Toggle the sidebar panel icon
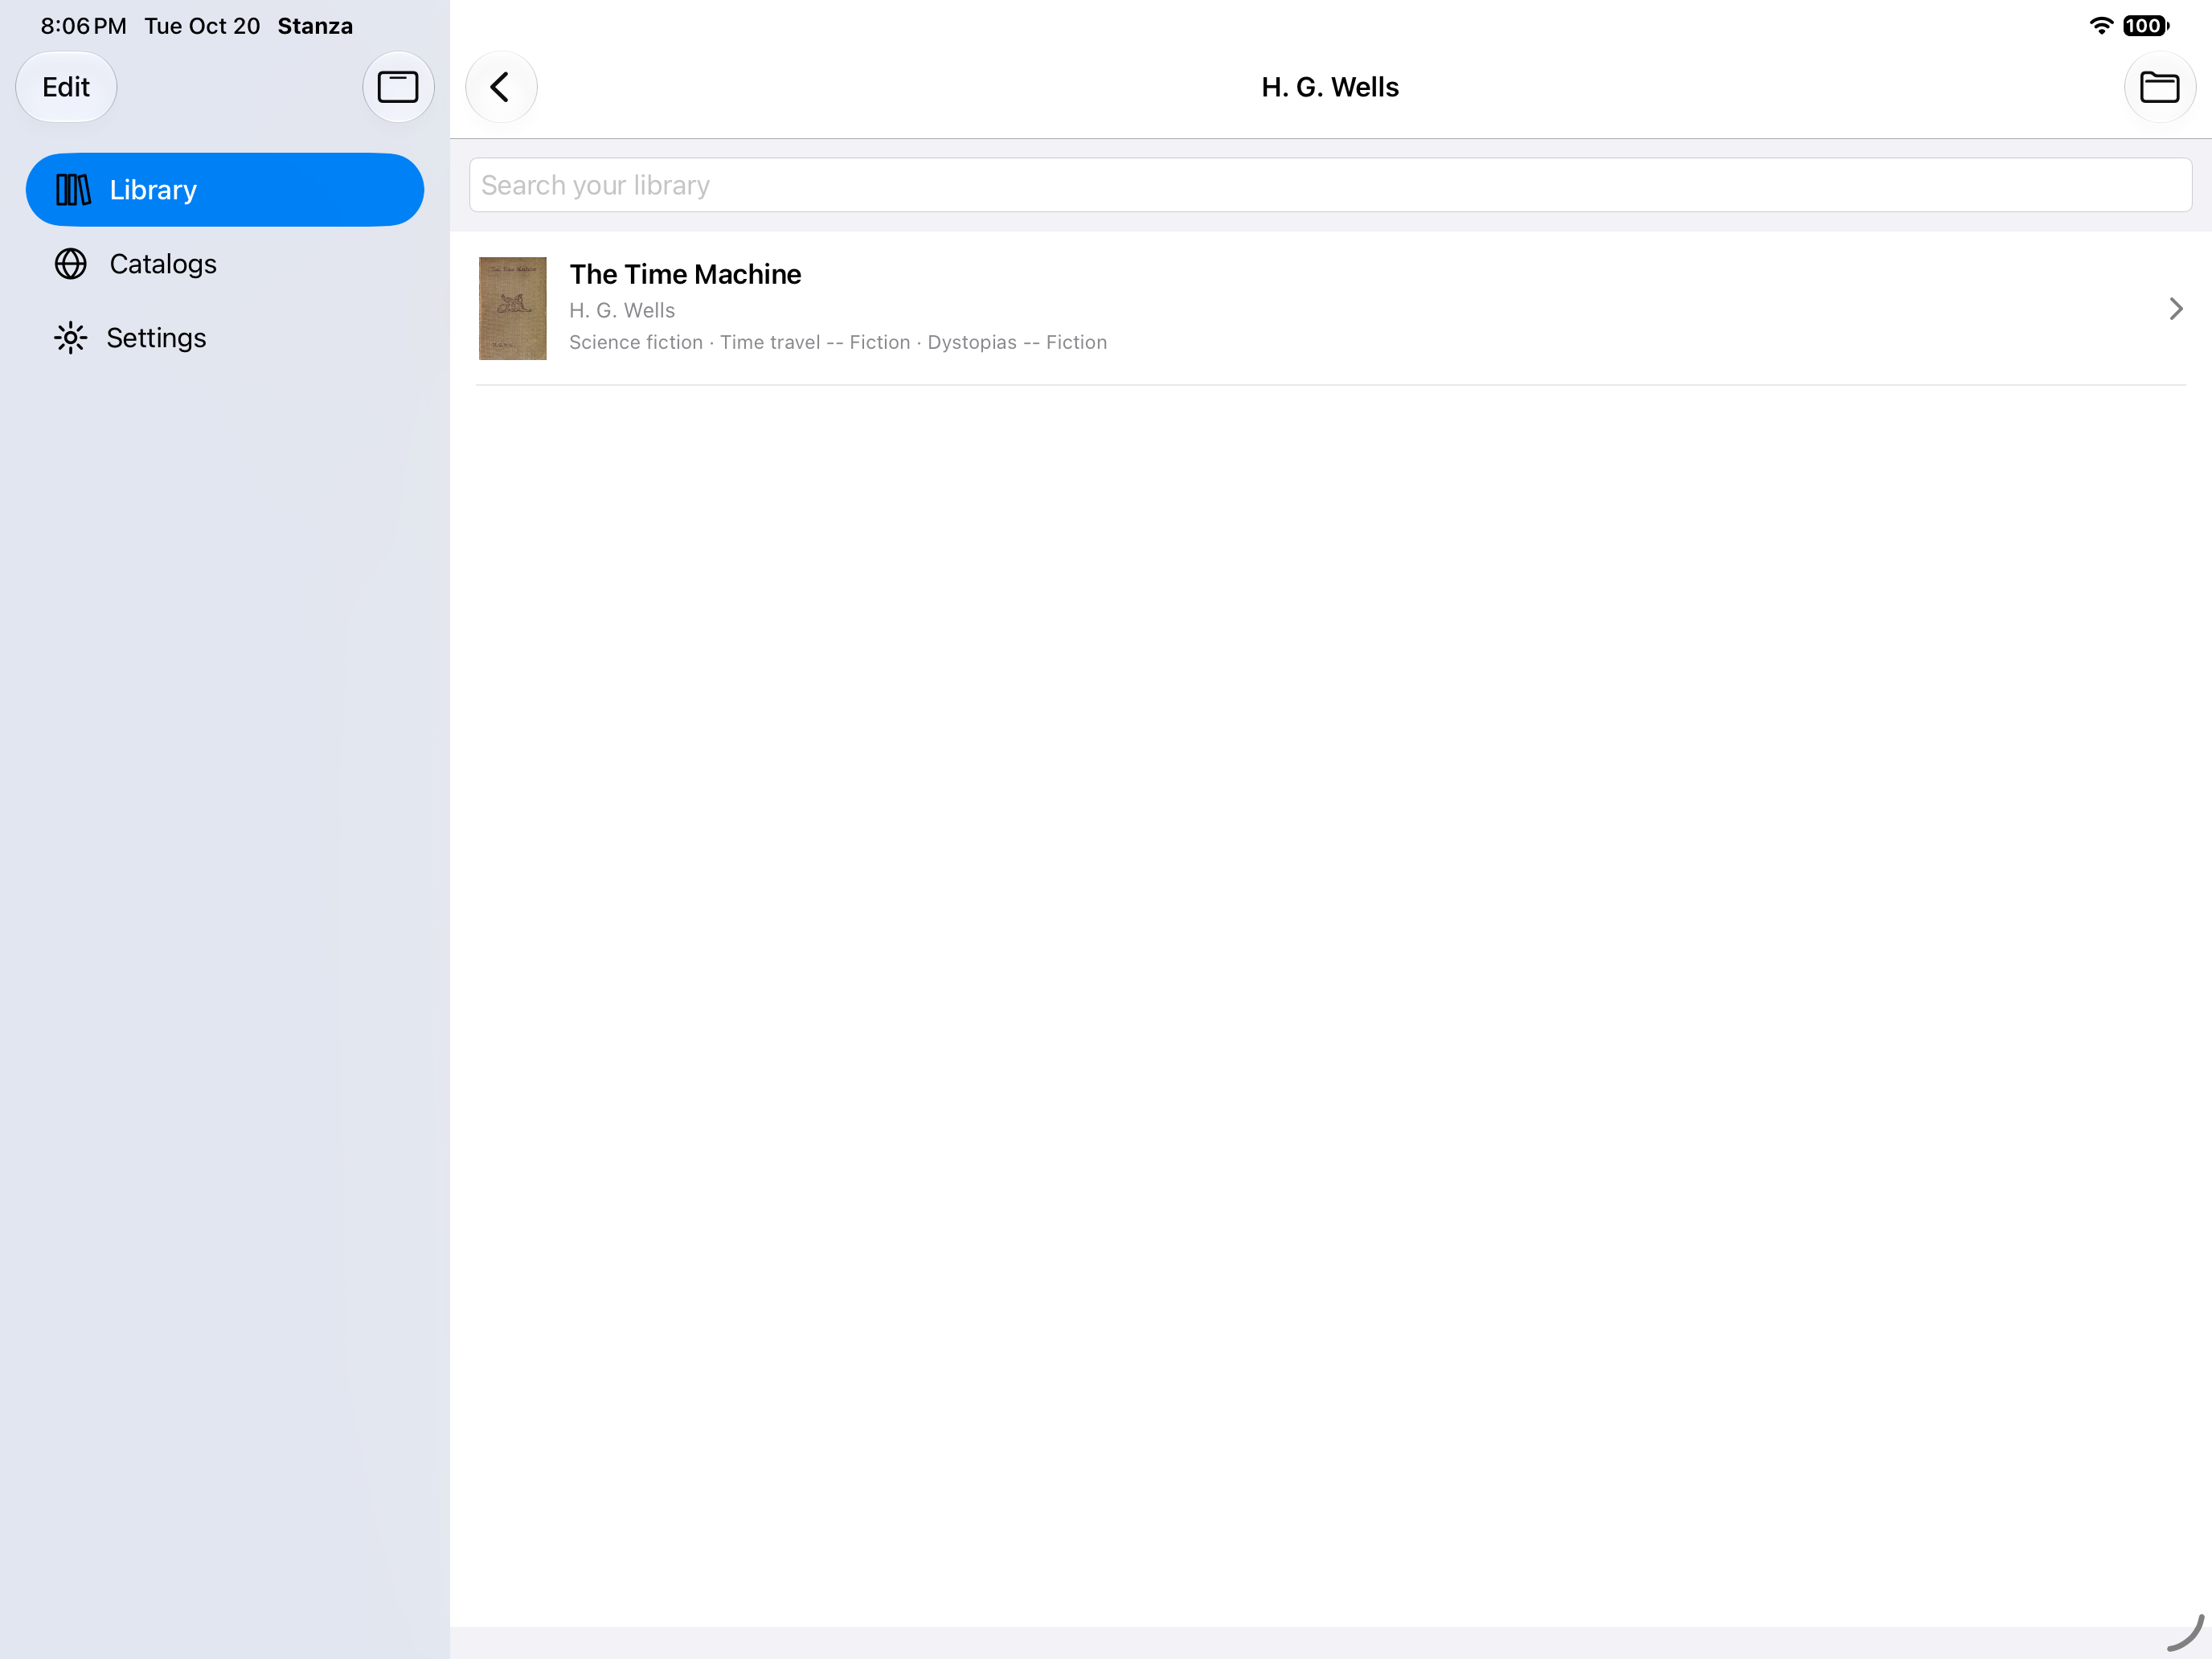 click(x=398, y=87)
